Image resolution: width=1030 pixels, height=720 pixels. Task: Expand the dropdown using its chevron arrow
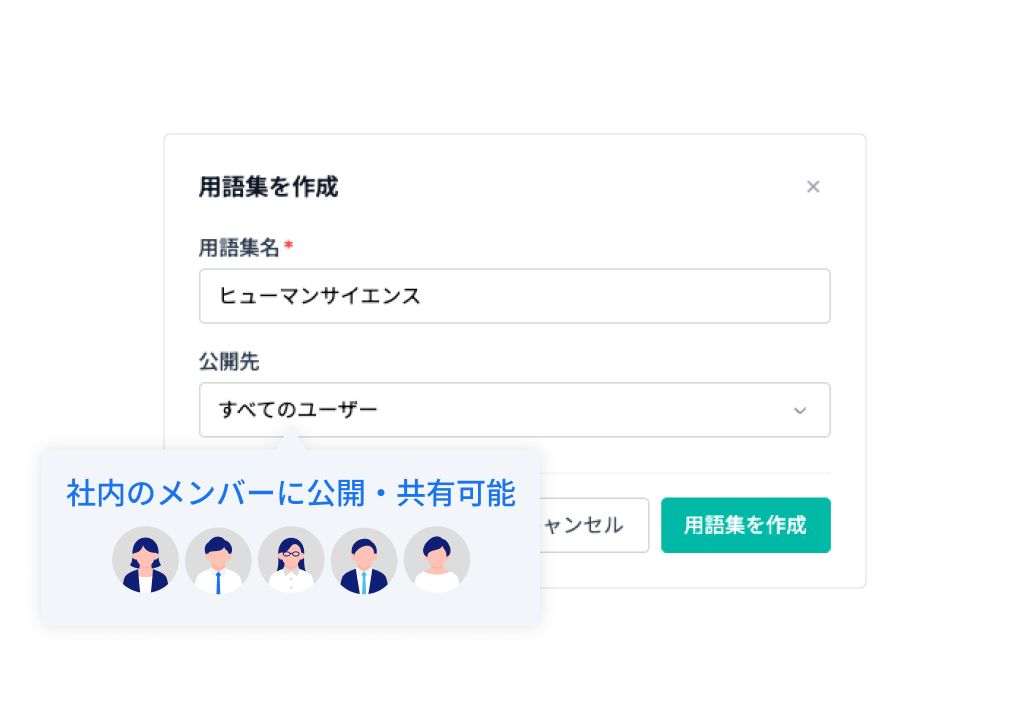(799, 411)
